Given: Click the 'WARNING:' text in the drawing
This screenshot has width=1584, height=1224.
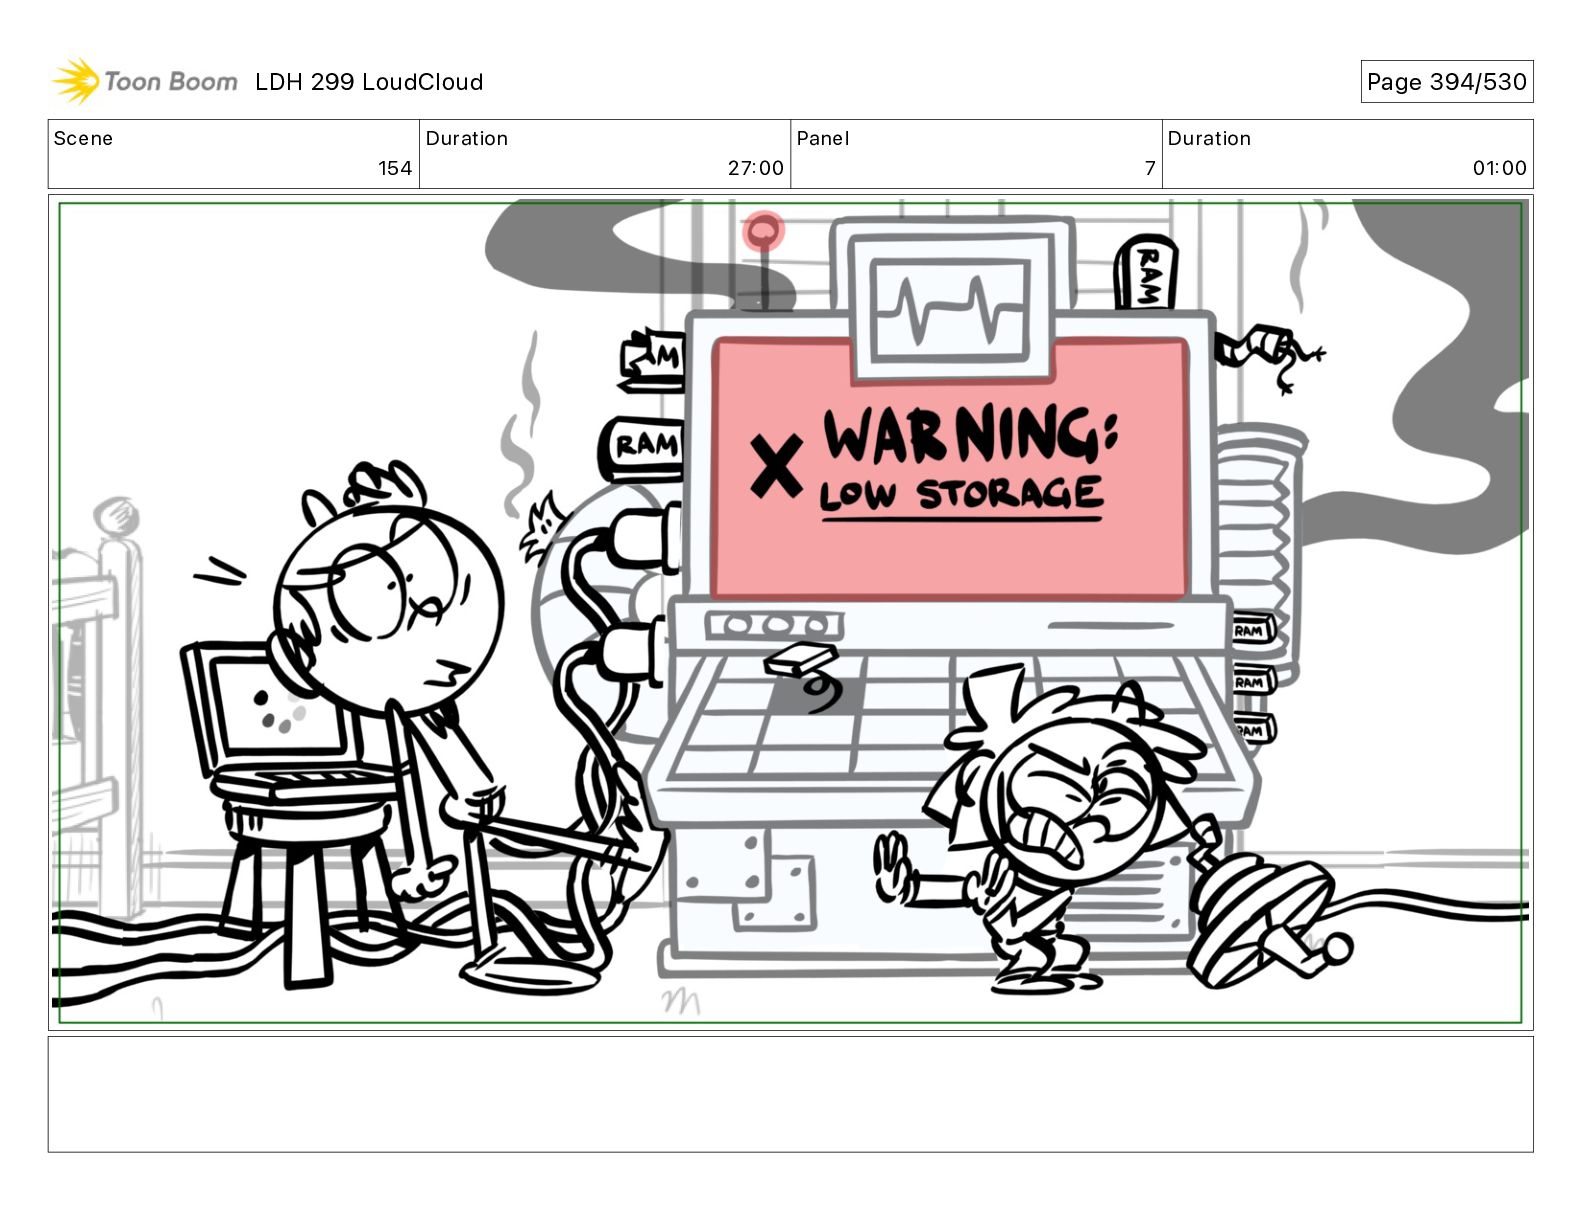Looking at the screenshot, I should click(x=970, y=436).
